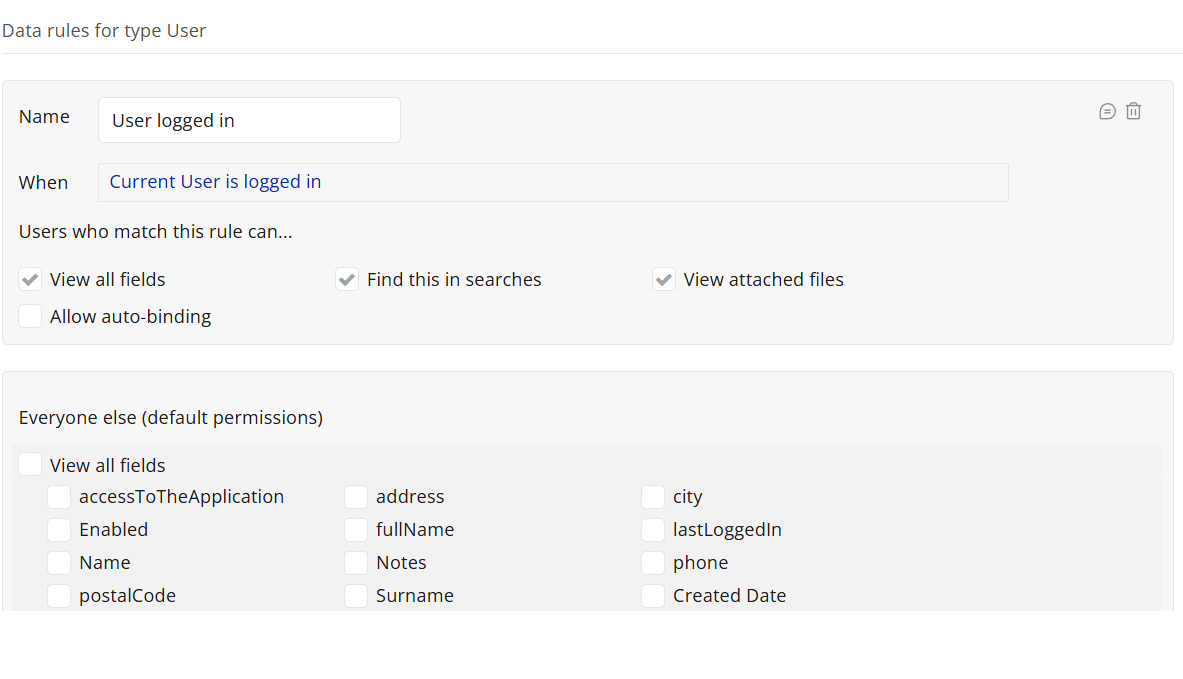Image resolution: width=1183 pixels, height=679 pixels.
Task: Check the address field permission
Action: 356,497
